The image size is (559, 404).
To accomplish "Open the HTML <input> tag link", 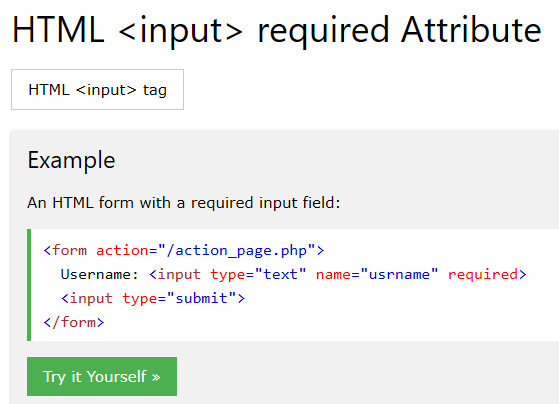I will [97, 90].
